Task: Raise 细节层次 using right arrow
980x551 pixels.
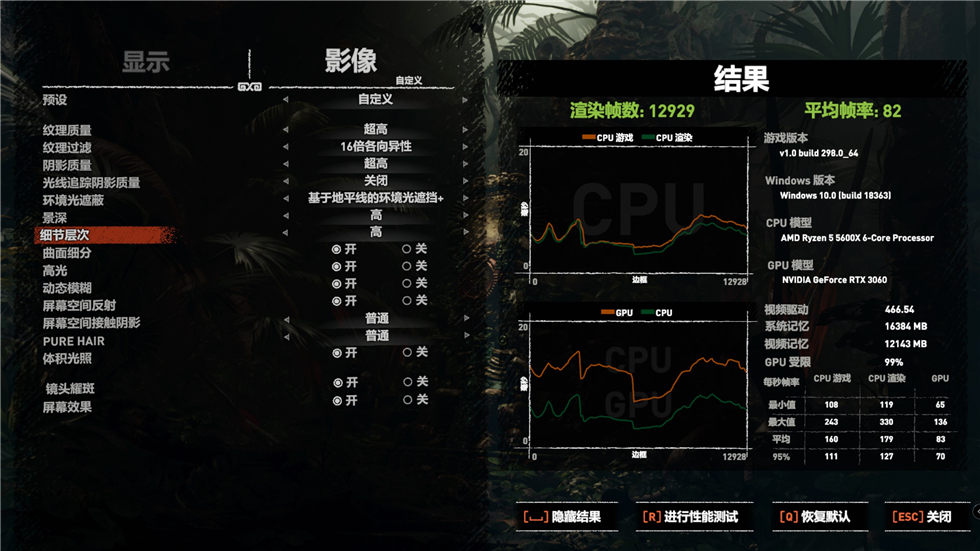Action: point(465,232)
